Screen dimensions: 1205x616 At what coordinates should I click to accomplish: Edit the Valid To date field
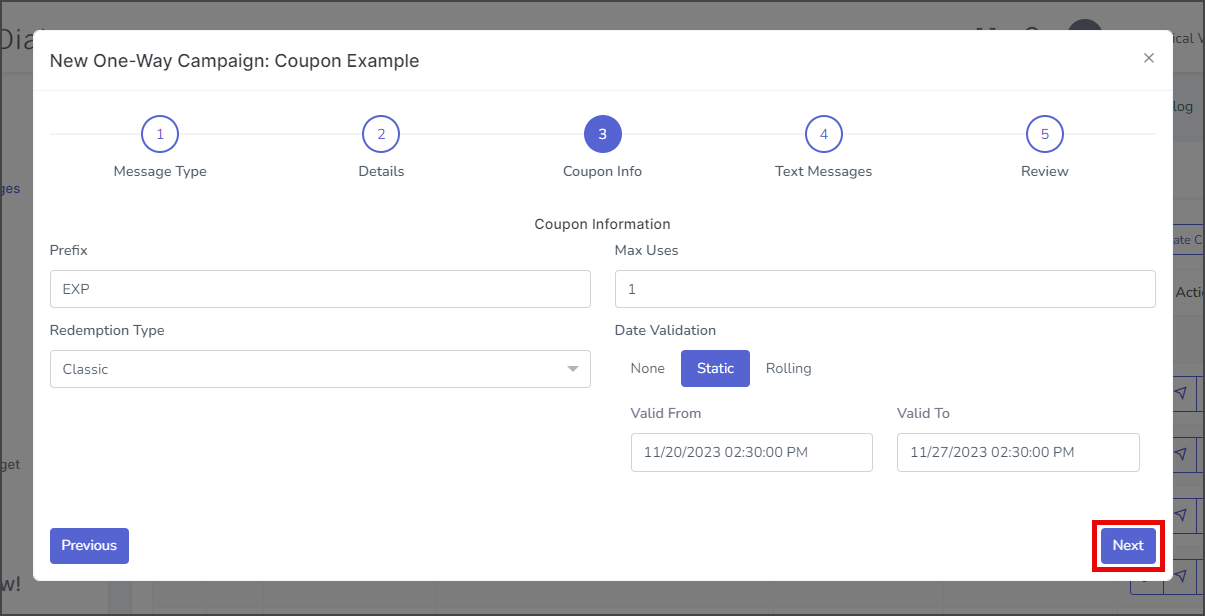[1018, 452]
